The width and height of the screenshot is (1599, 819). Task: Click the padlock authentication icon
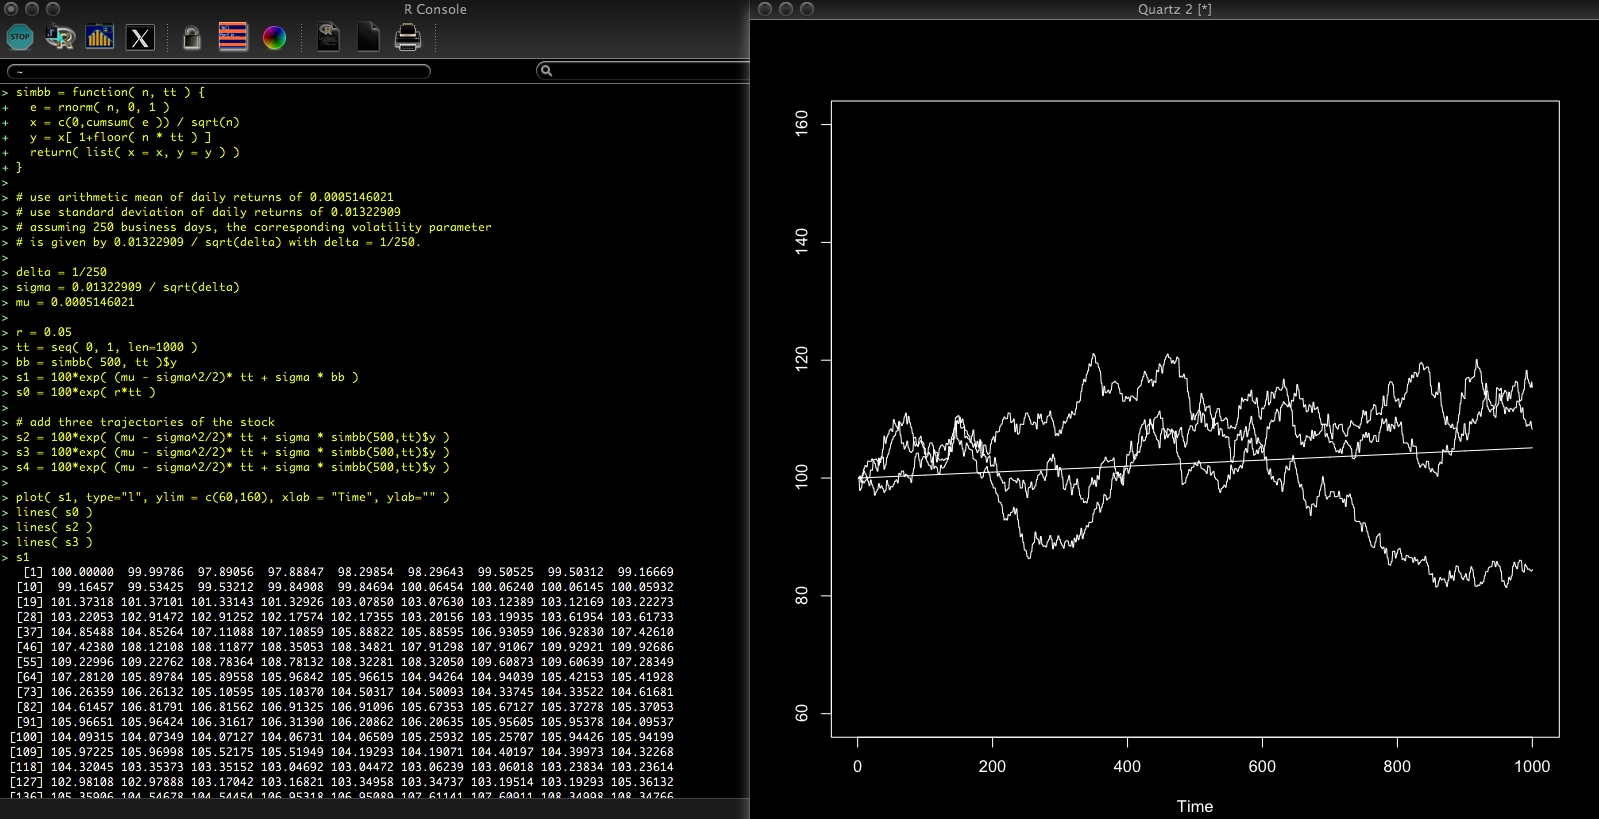click(x=192, y=38)
